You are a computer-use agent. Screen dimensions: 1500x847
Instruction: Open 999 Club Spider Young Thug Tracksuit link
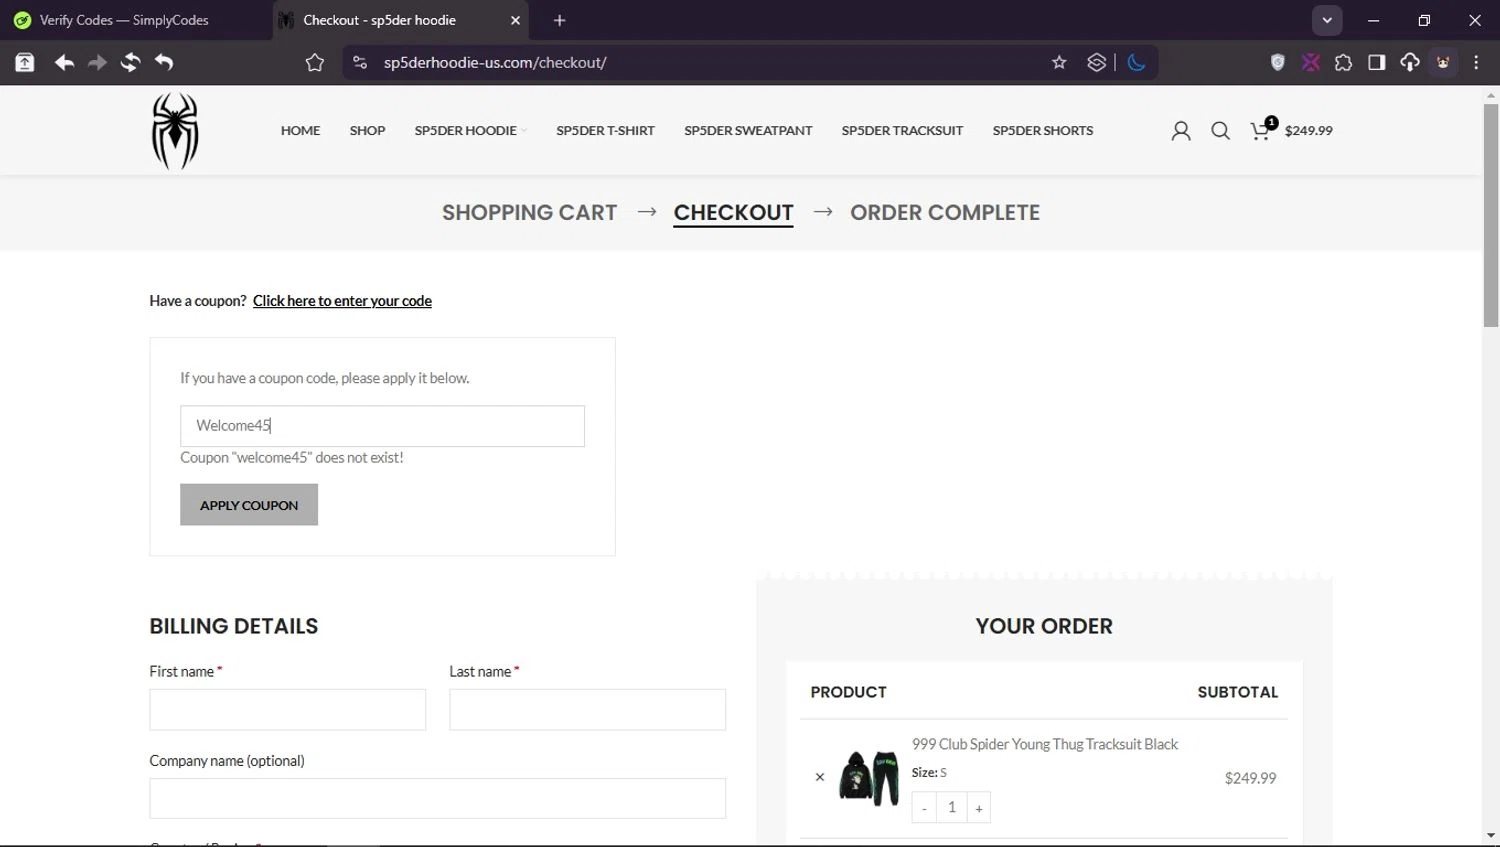1045,744
